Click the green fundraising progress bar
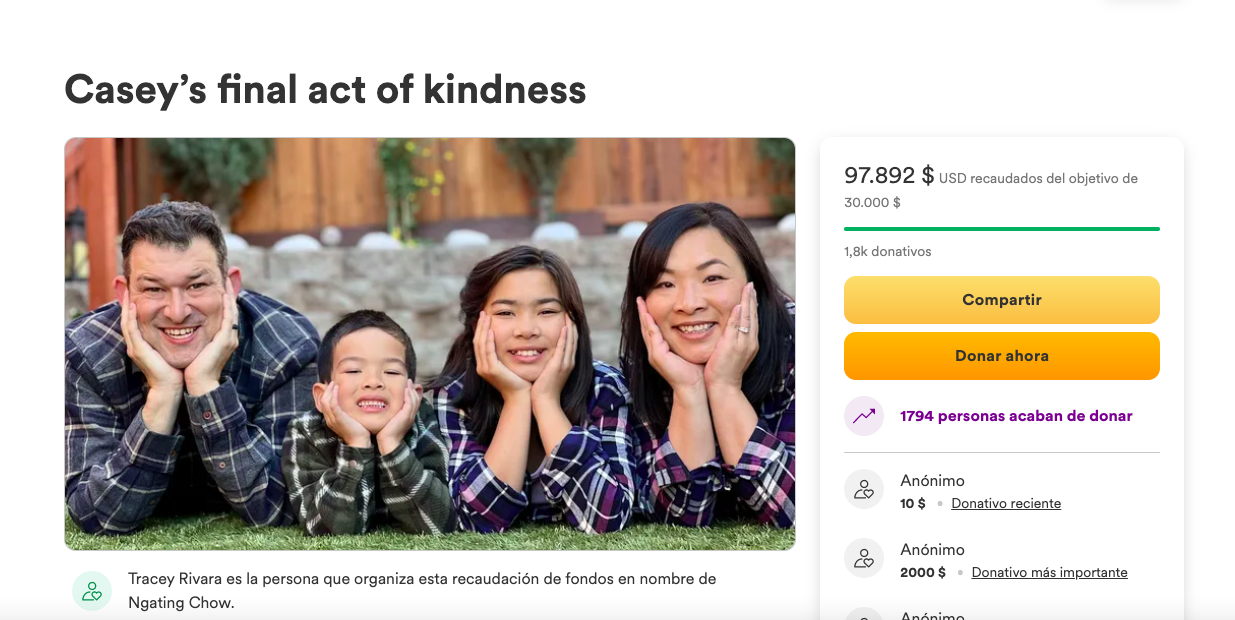Image resolution: width=1235 pixels, height=620 pixels. (1001, 229)
